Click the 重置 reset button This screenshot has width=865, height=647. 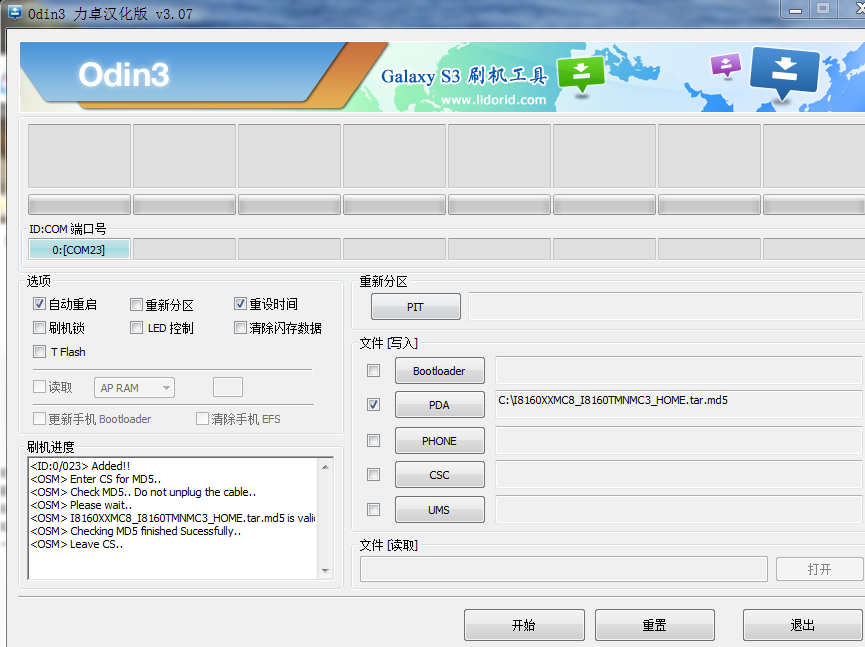(x=655, y=625)
